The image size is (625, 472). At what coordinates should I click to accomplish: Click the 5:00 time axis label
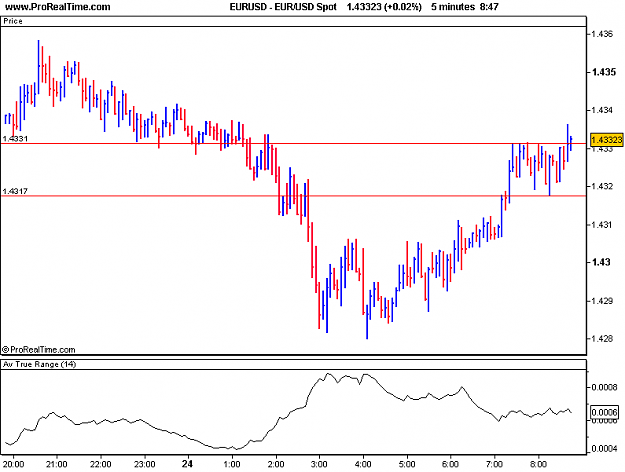(x=407, y=464)
